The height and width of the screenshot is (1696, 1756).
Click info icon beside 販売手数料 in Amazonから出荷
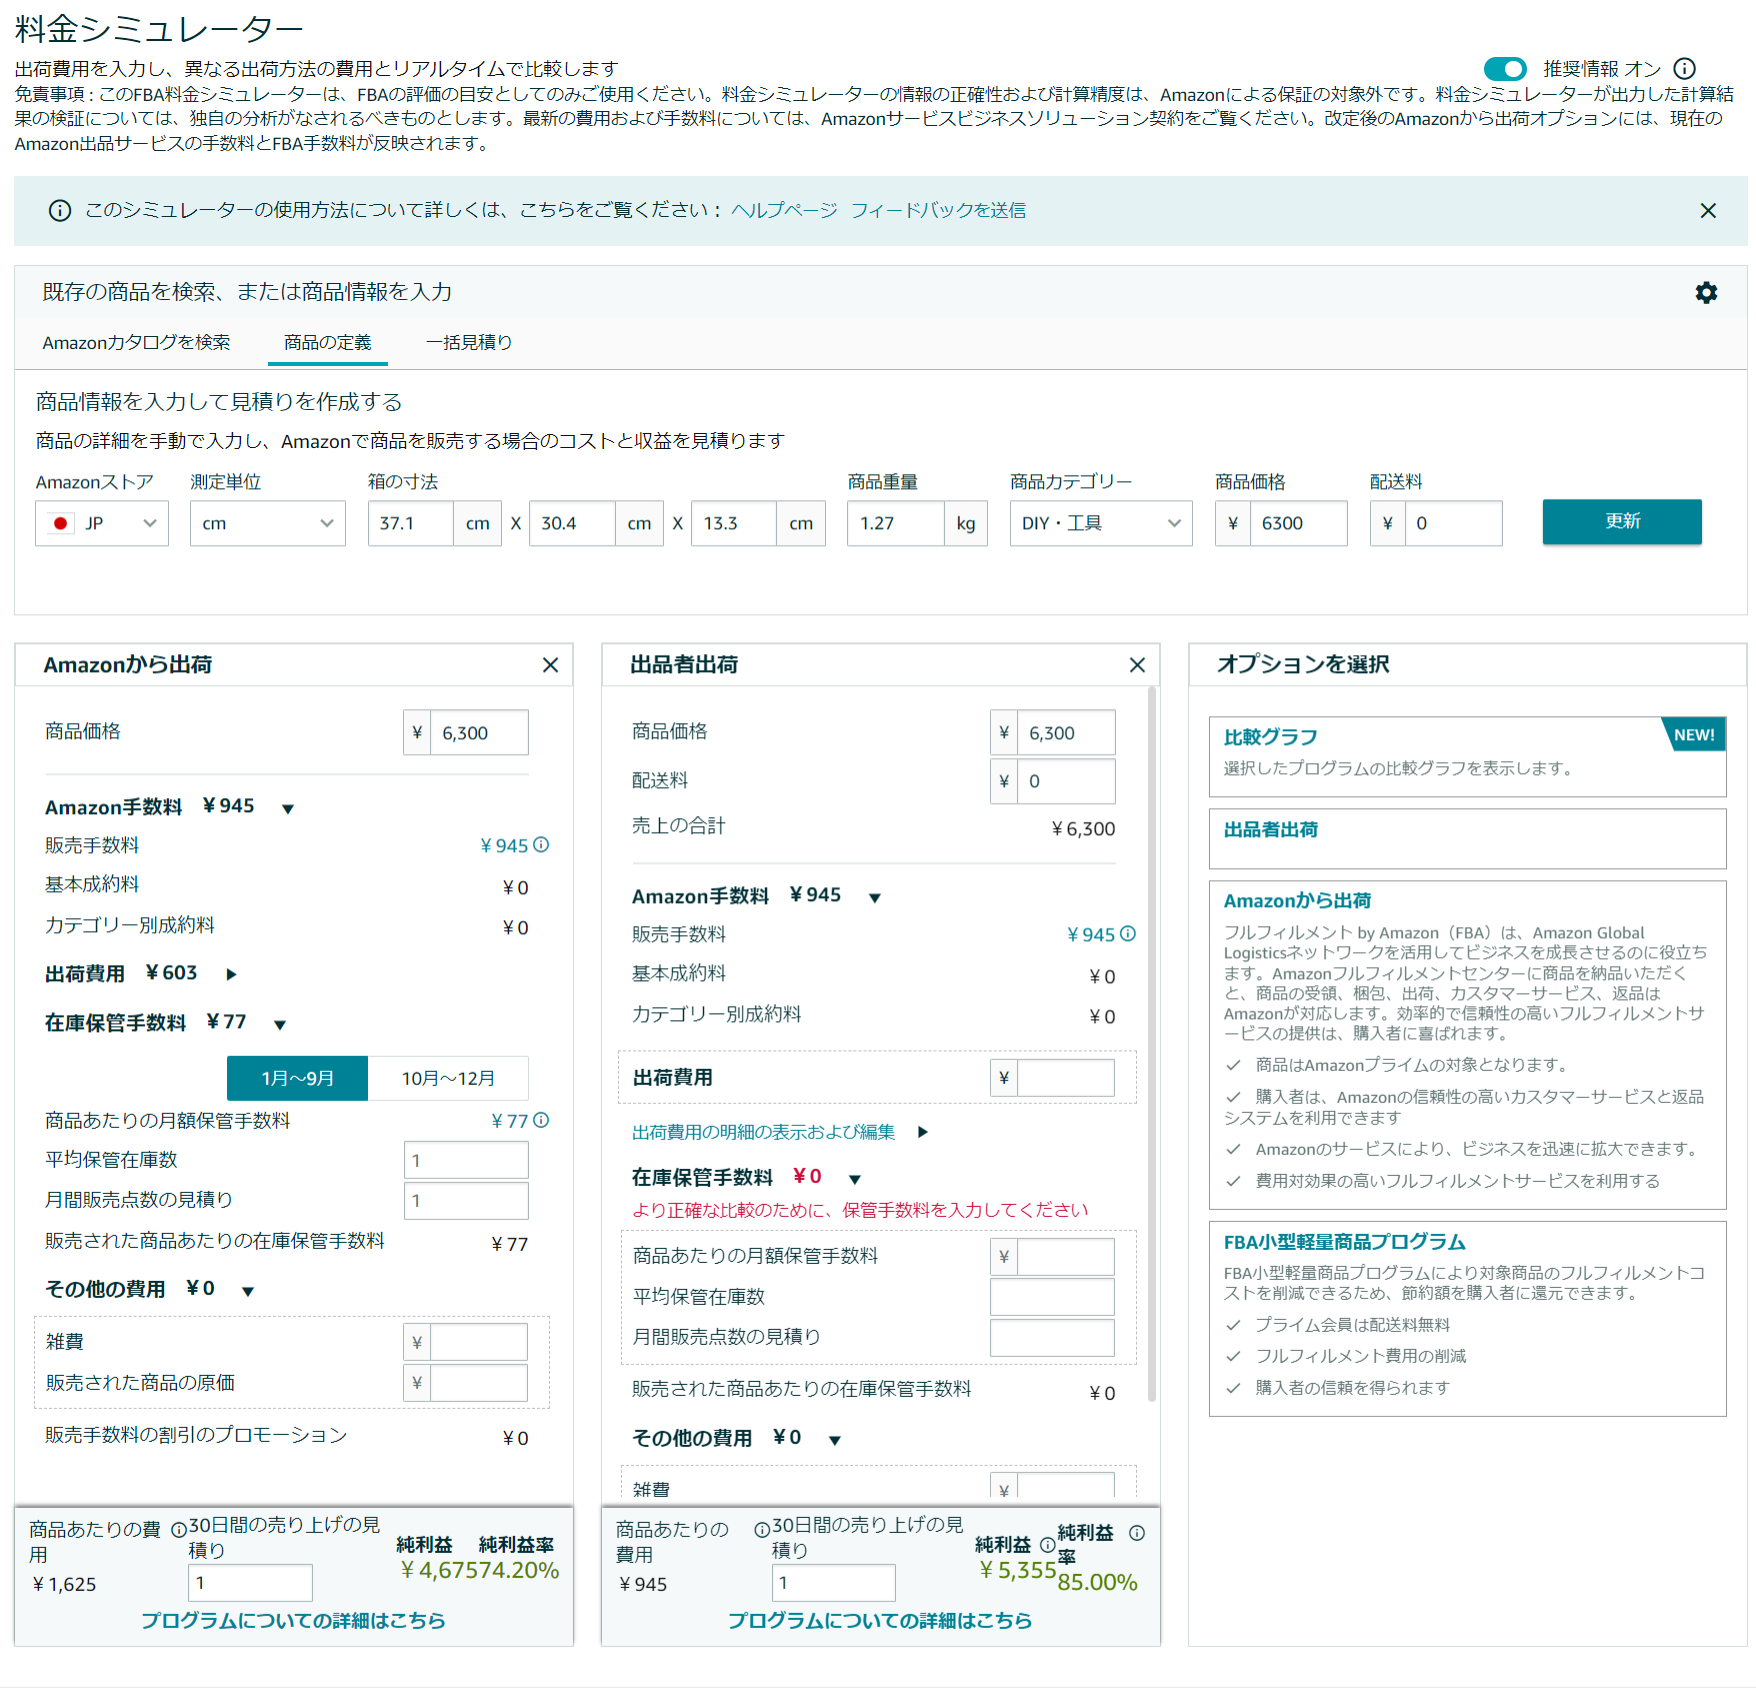(x=541, y=845)
